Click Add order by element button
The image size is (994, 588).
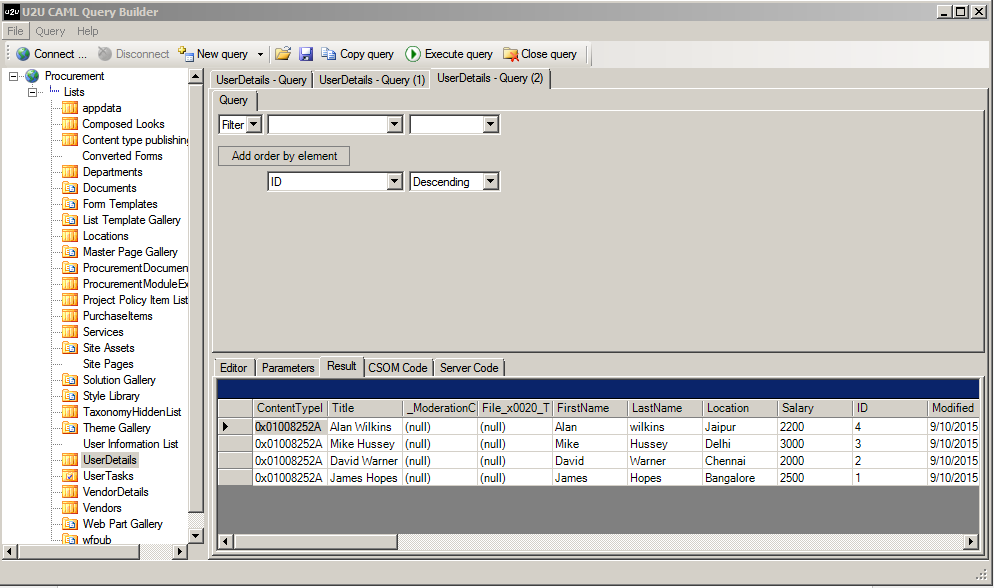pyautogui.click(x=284, y=156)
